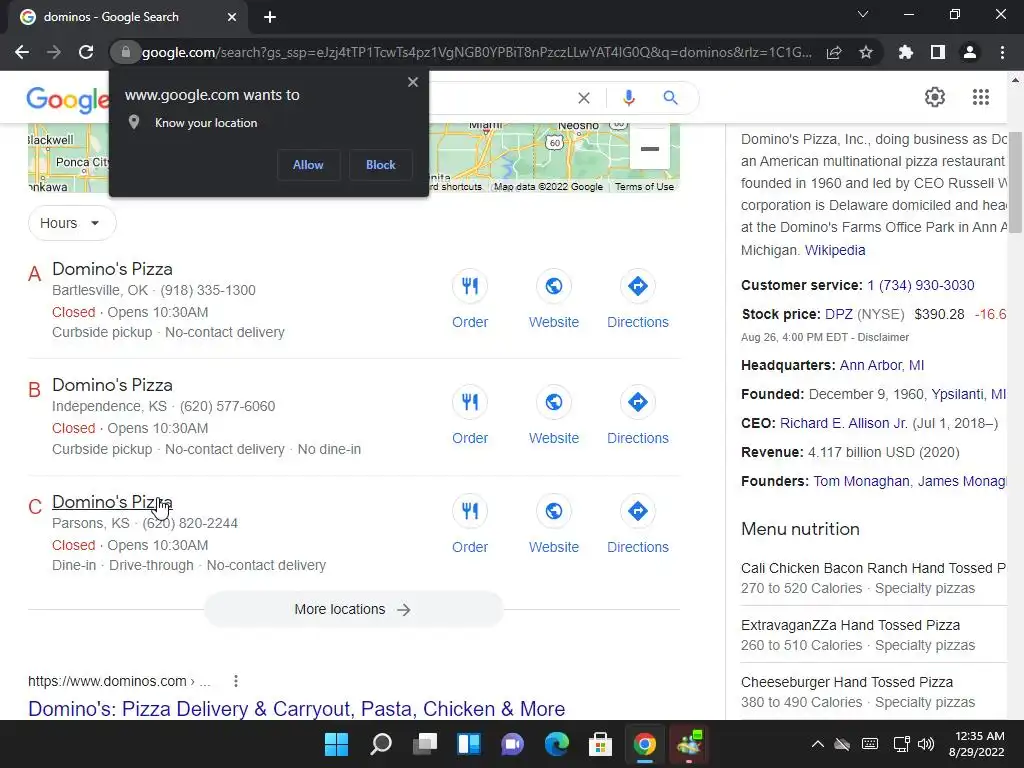Open the Domino's: Pizza Delivery & Carryout result
The image size is (1024, 768).
tap(296, 709)
